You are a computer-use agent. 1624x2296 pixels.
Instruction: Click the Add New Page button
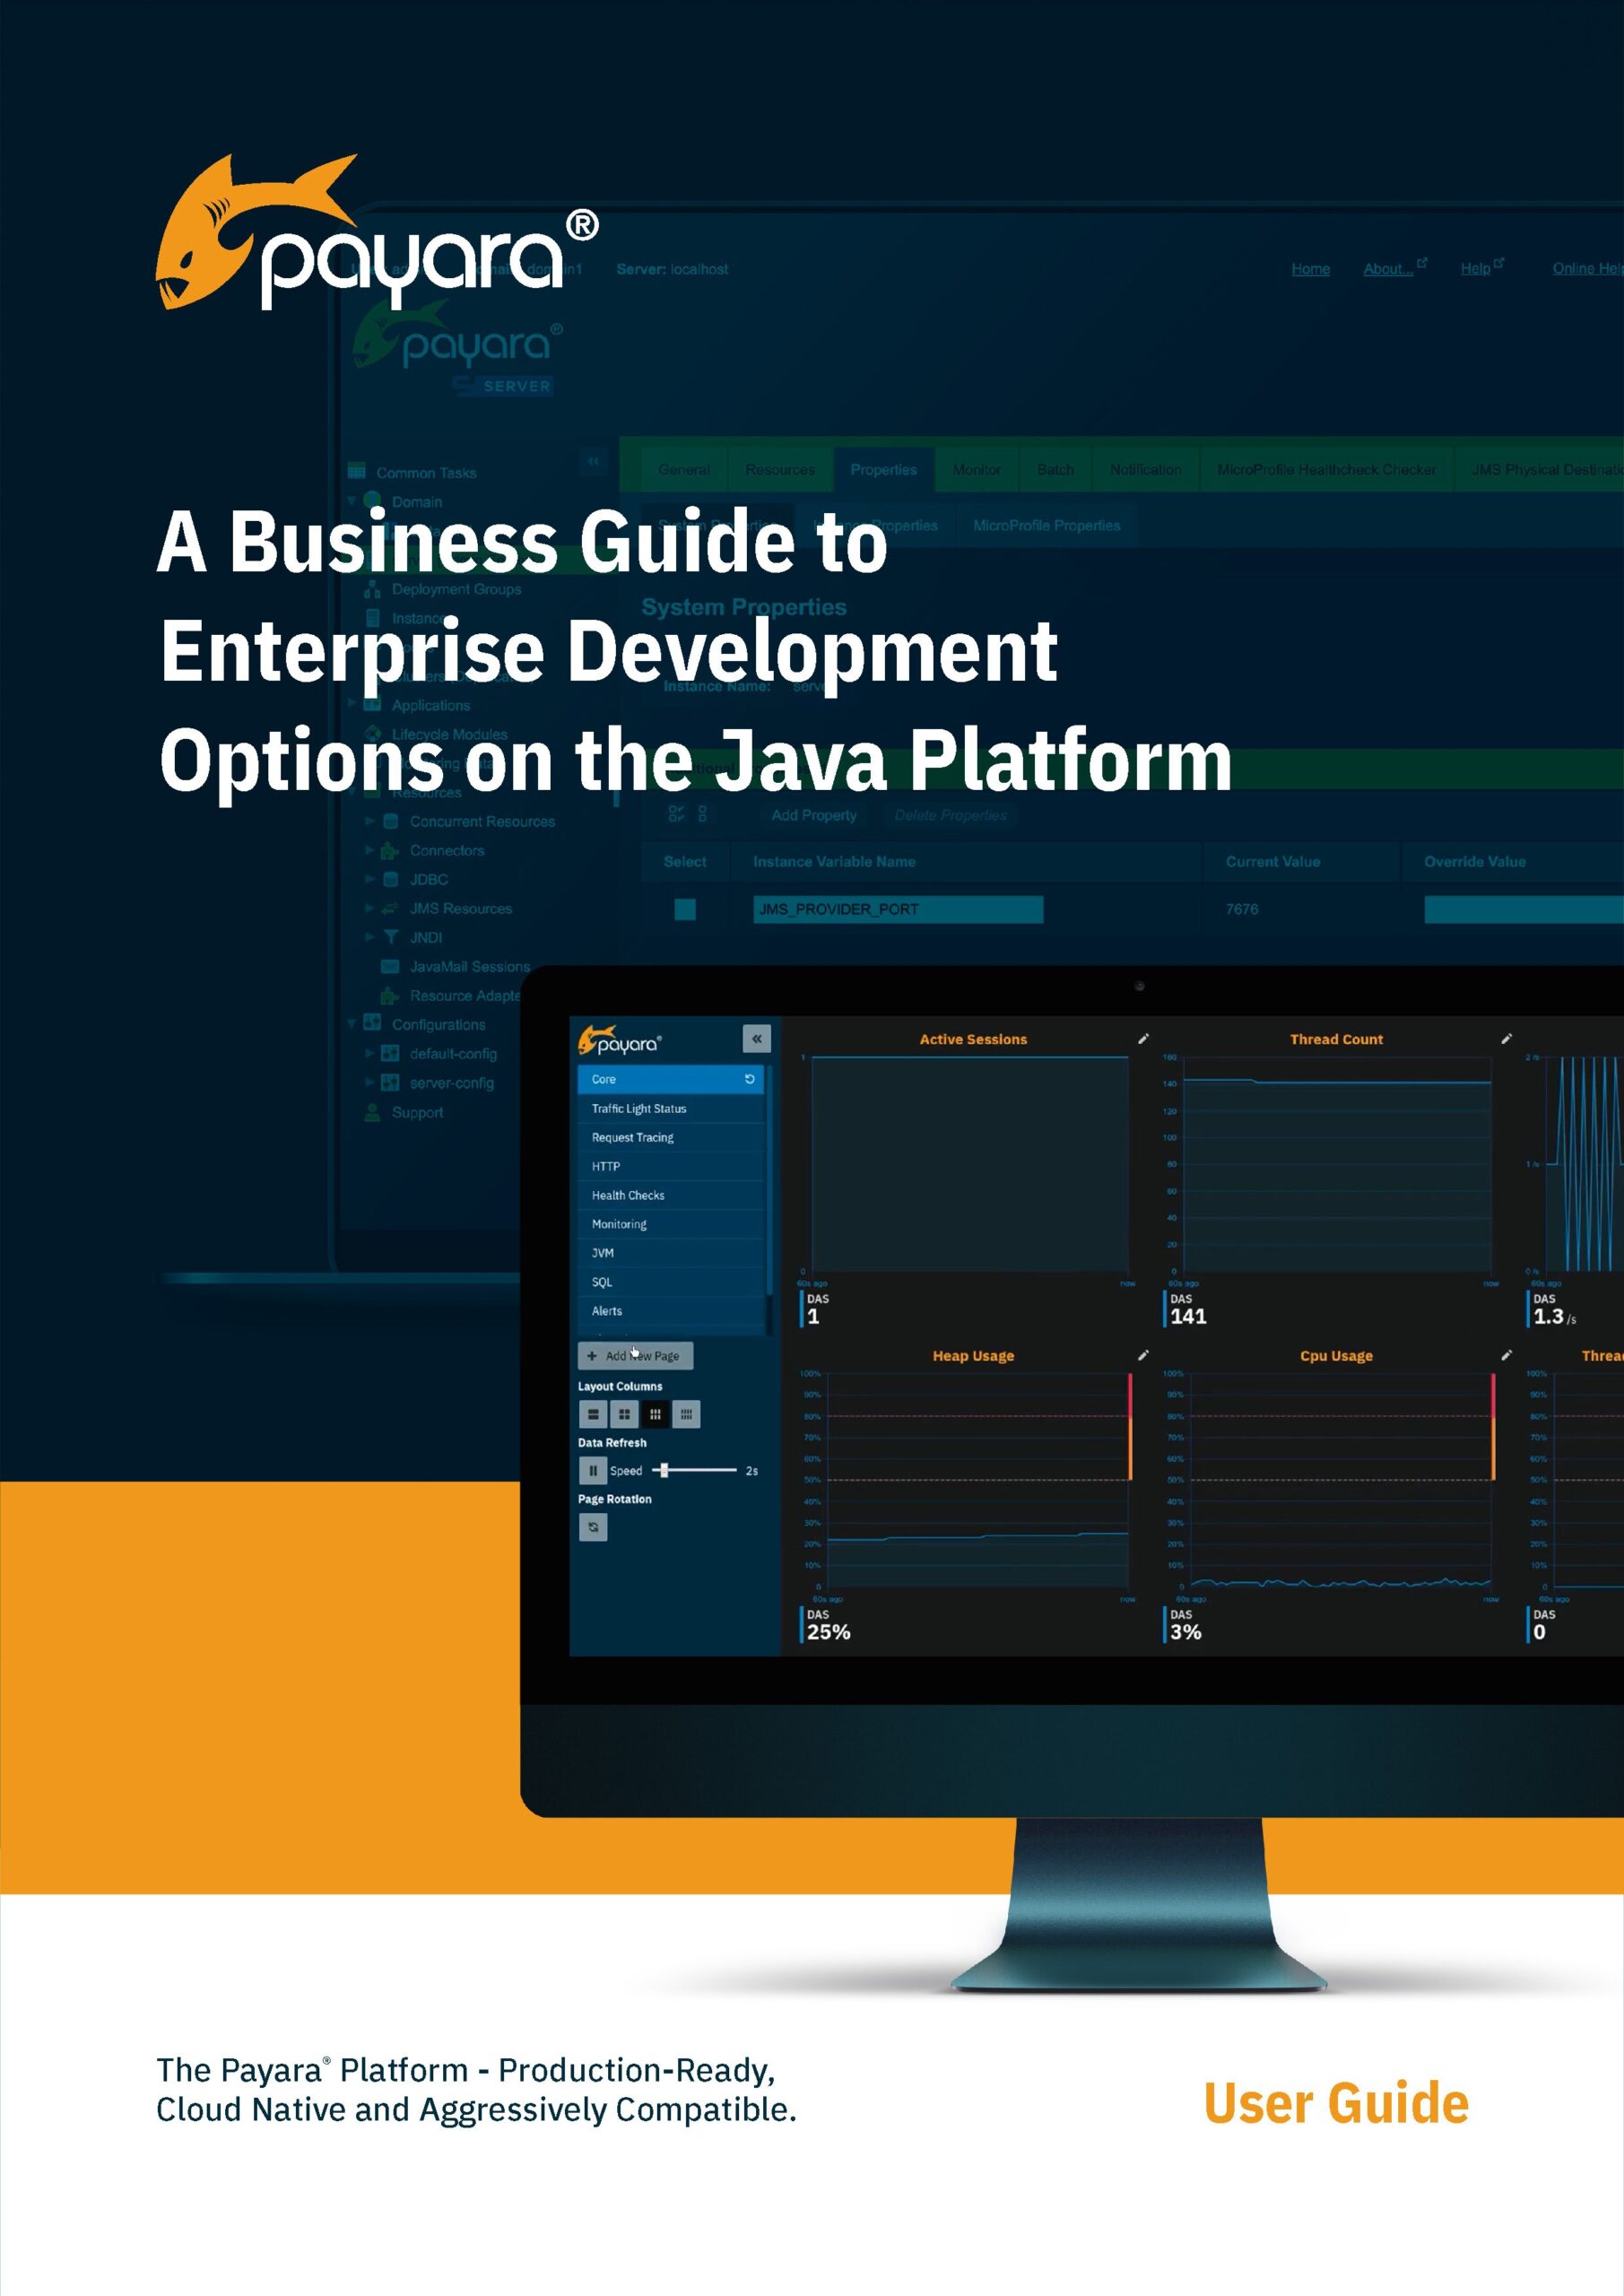tap(635, 1356)
